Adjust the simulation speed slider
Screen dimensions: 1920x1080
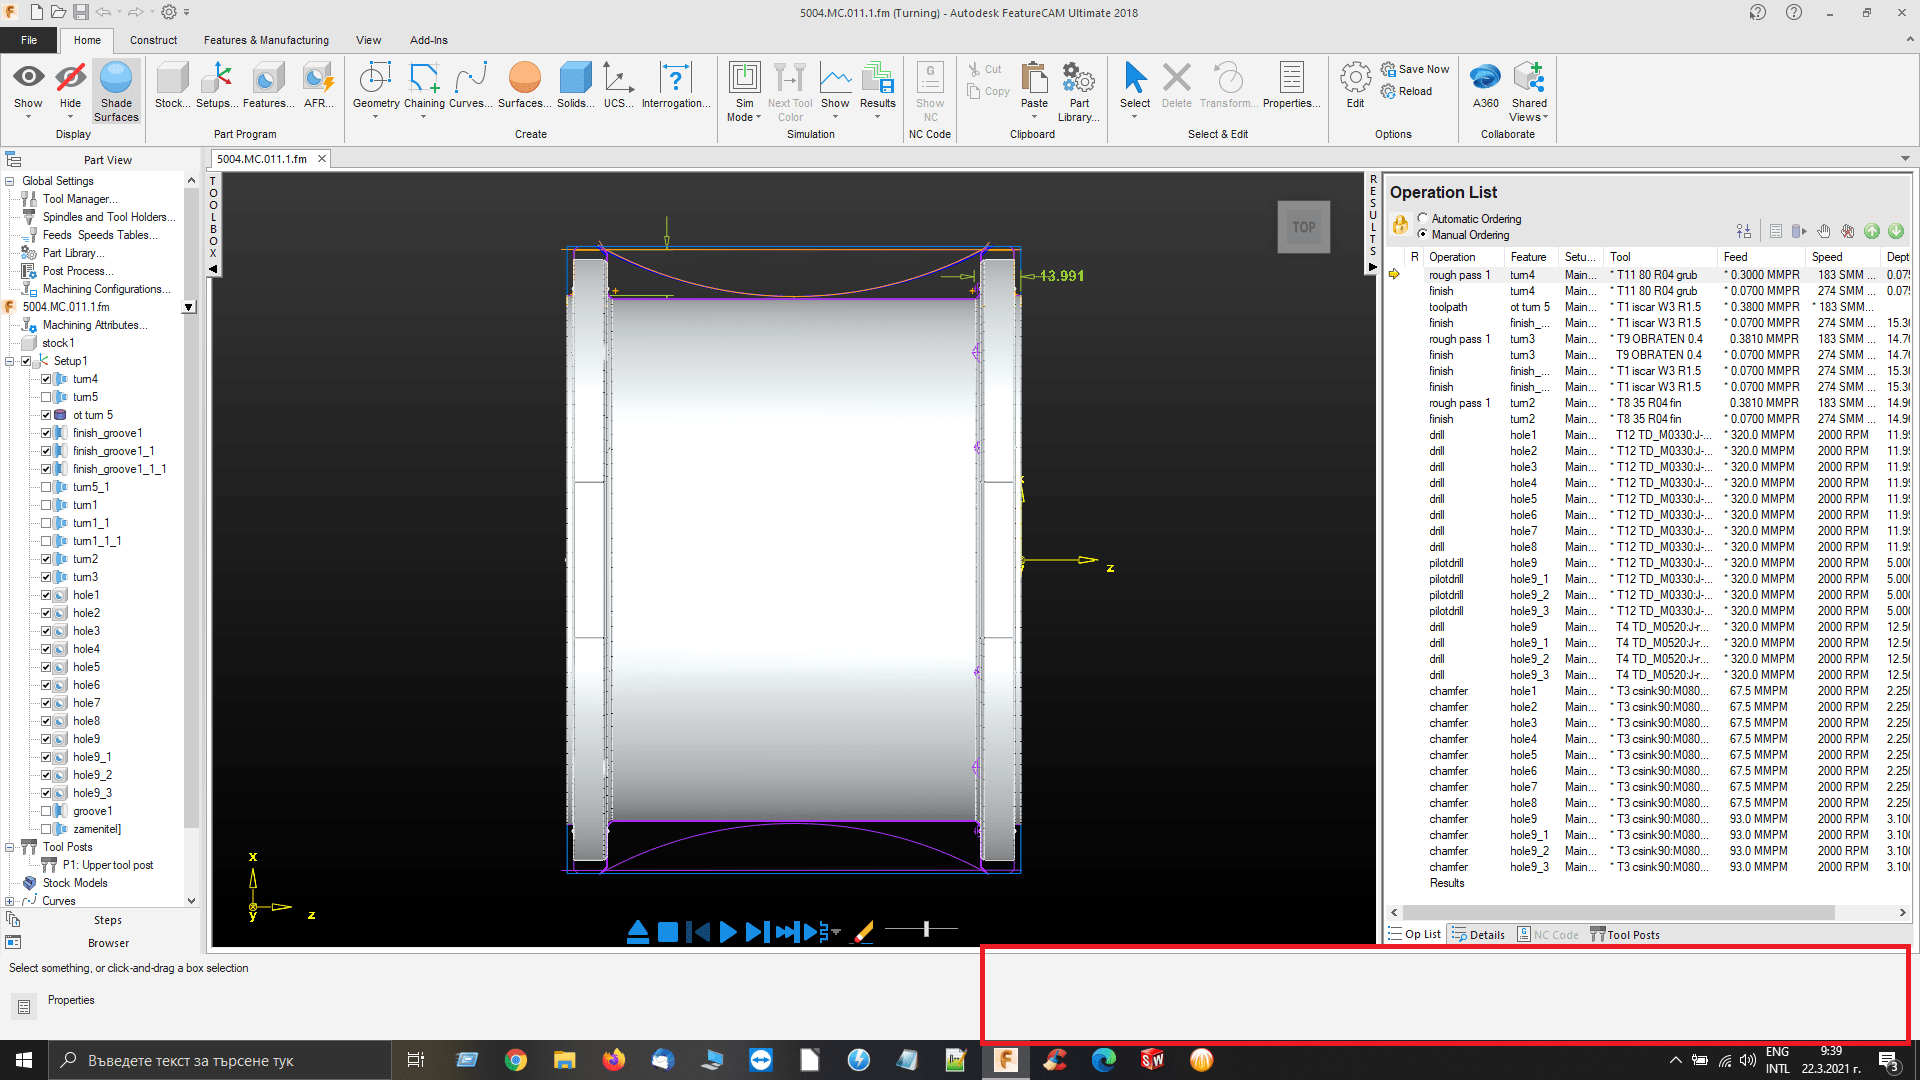(x=926, y=930)
